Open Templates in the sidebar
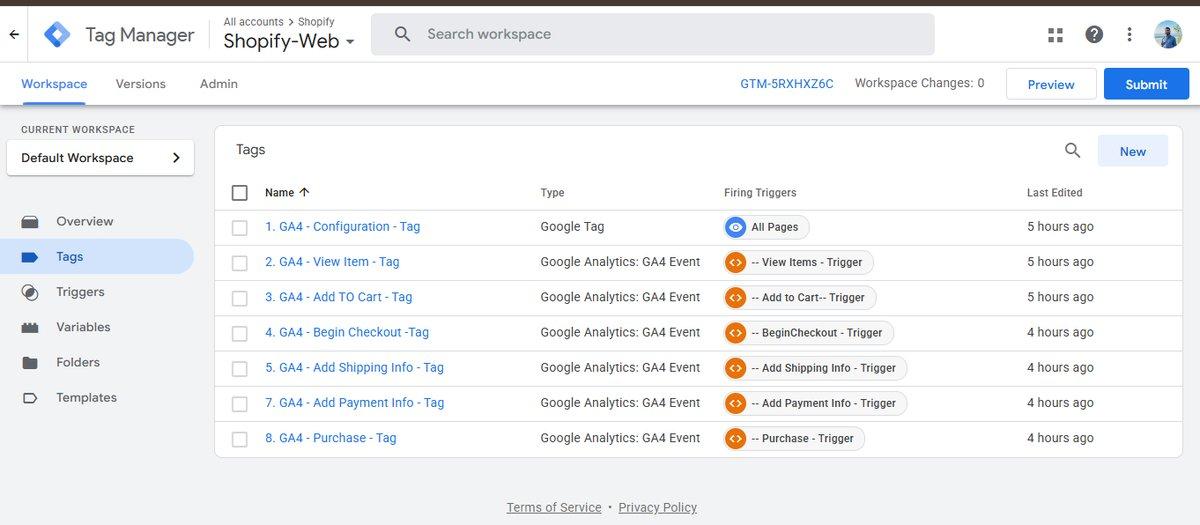This screenshot has height=525, width=1200. 86,398
